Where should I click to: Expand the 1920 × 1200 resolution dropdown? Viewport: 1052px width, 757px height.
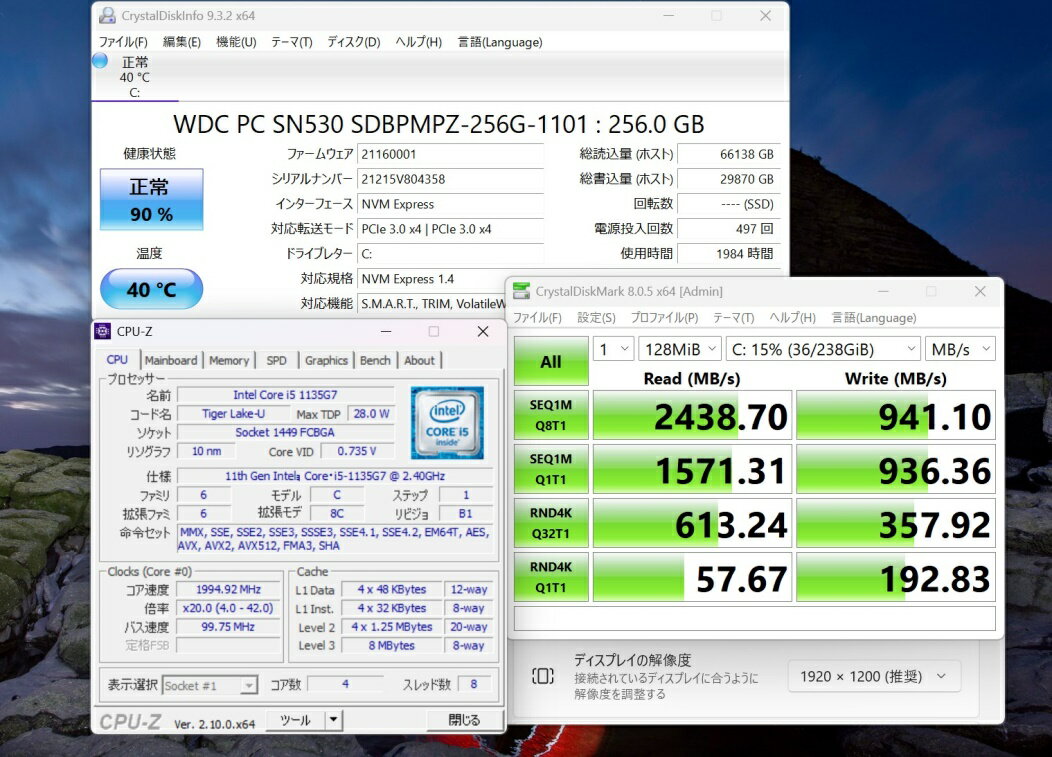[x=873, y=676]
